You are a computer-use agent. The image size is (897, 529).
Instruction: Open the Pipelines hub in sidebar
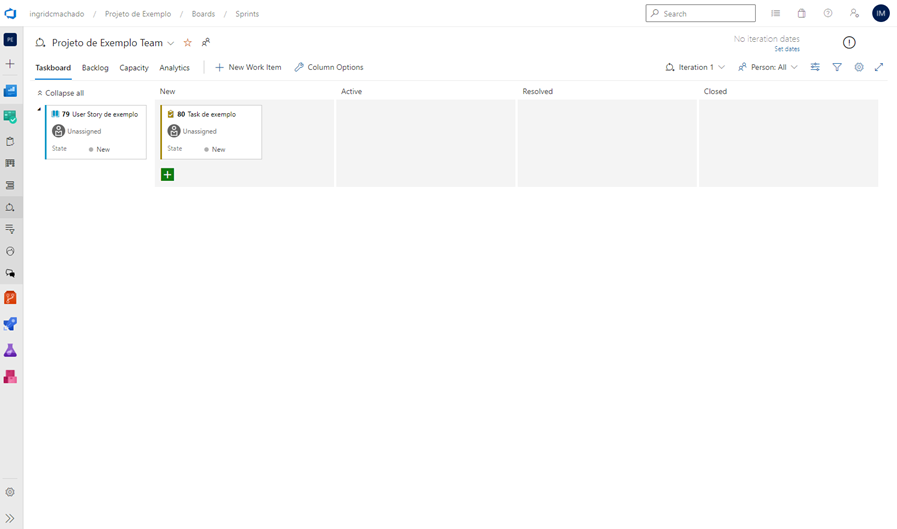[10, 324]
